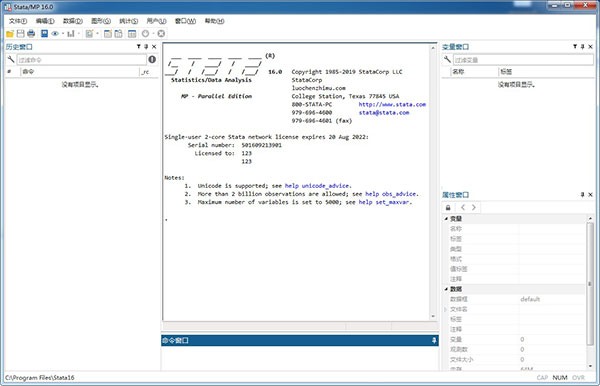This screenshot has width=600, height=386.
Task: Toggle the lock icon in 属性窗口
Action: (448, 207)
